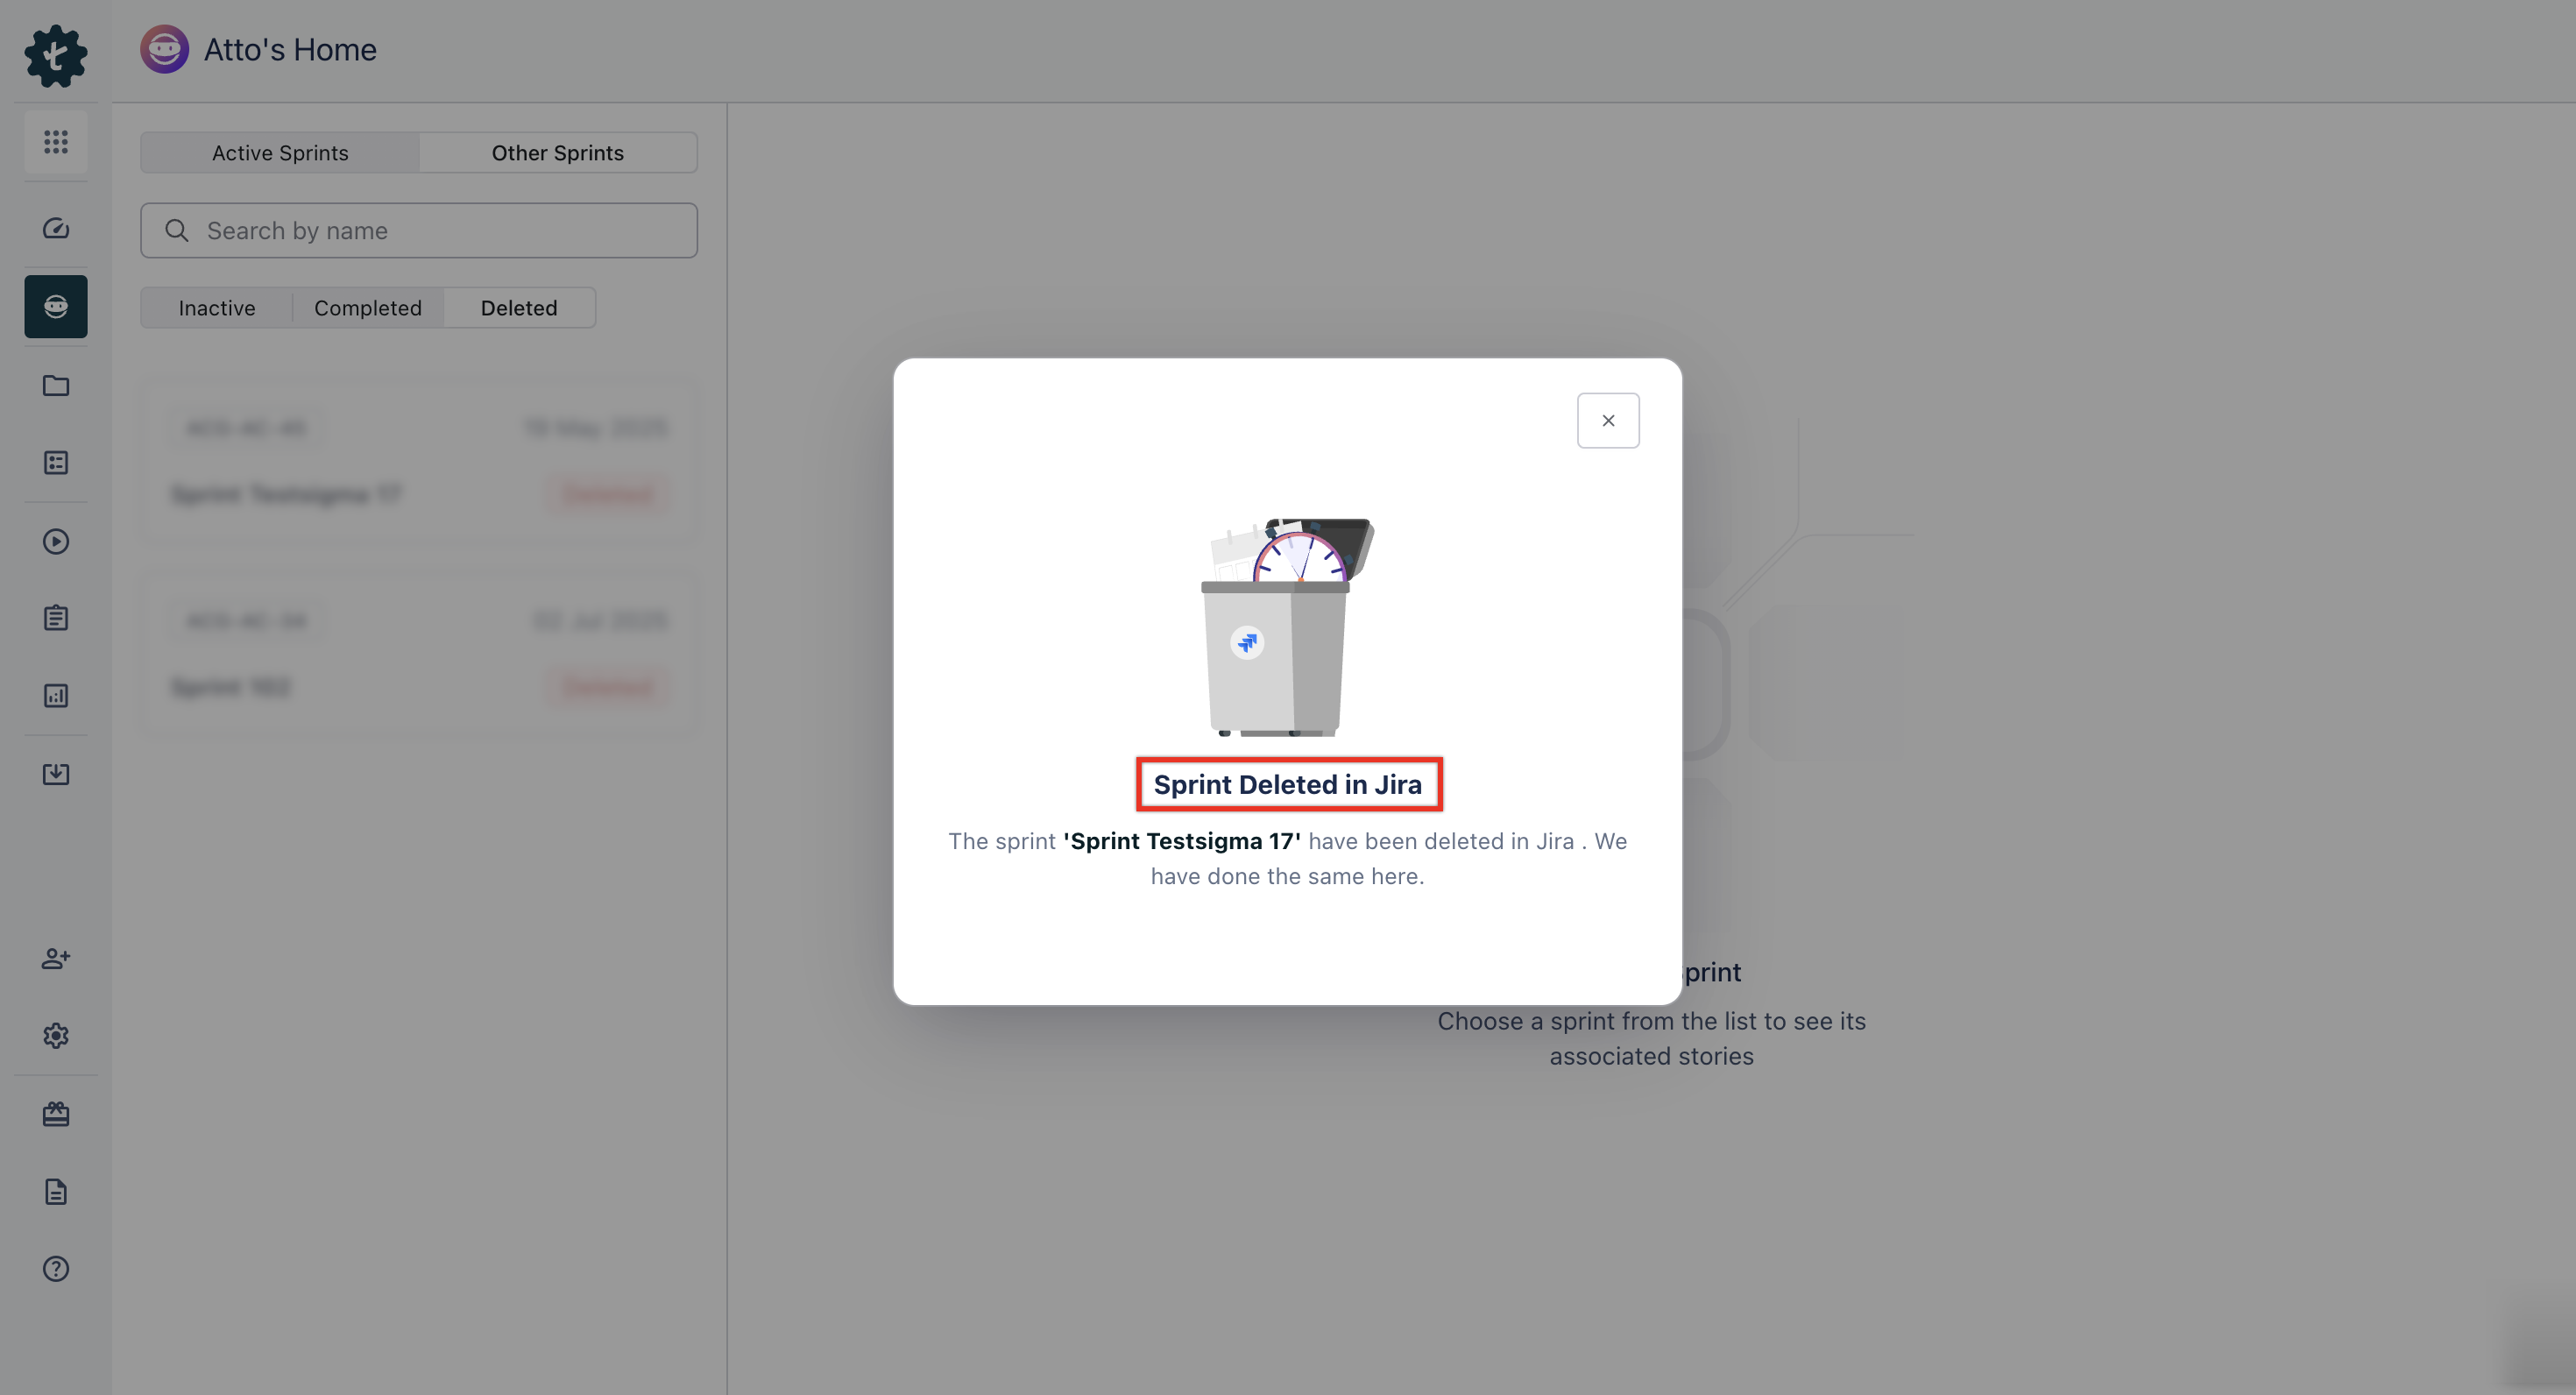The image size is (2576, 1395).
Task: Open the clipboard test plans icon
Action: [x=55, y=617]
